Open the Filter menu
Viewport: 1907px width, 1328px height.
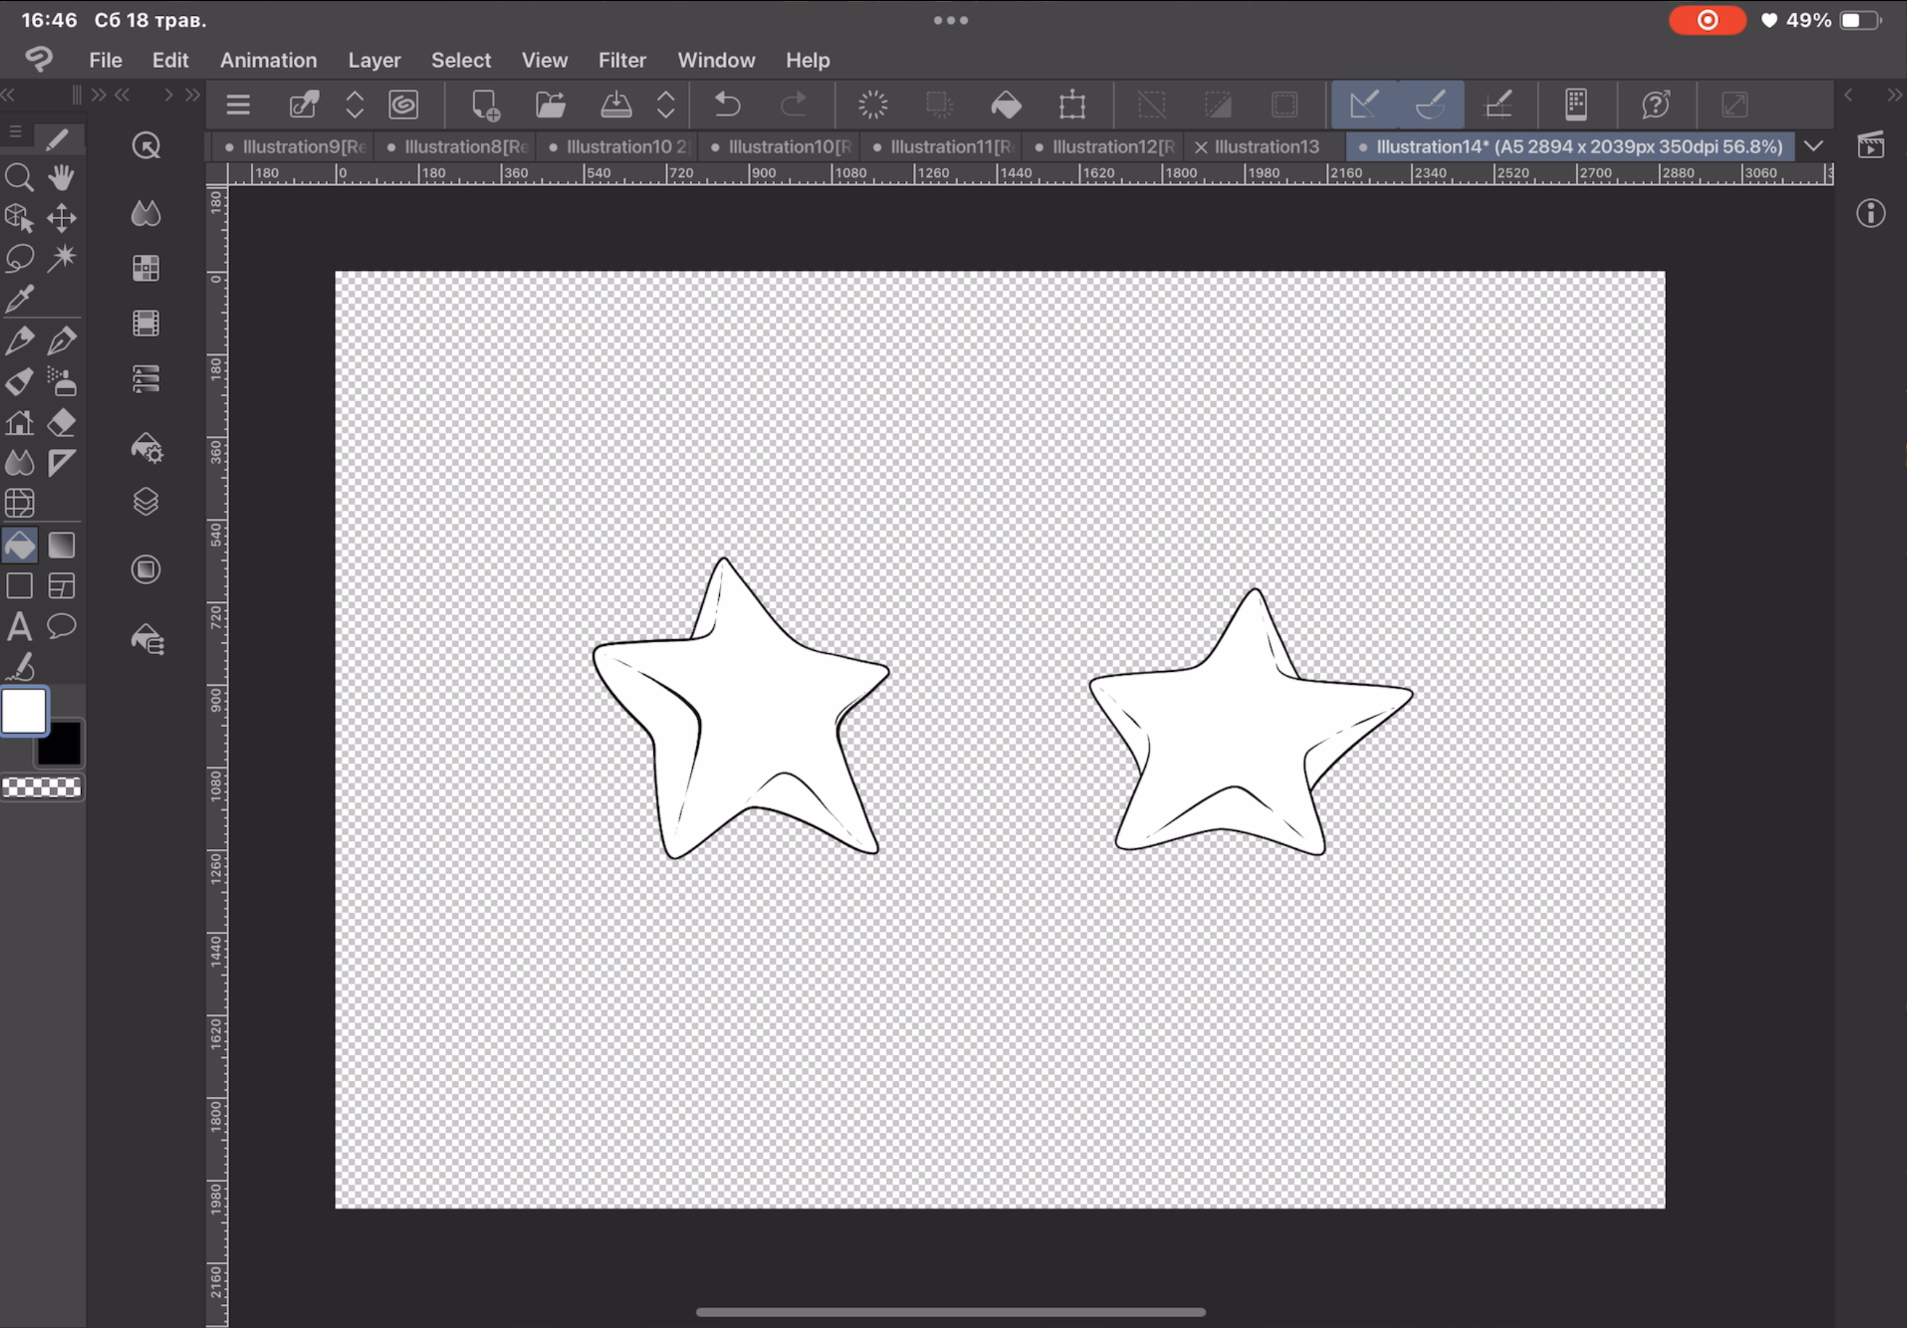coord(622,60)
